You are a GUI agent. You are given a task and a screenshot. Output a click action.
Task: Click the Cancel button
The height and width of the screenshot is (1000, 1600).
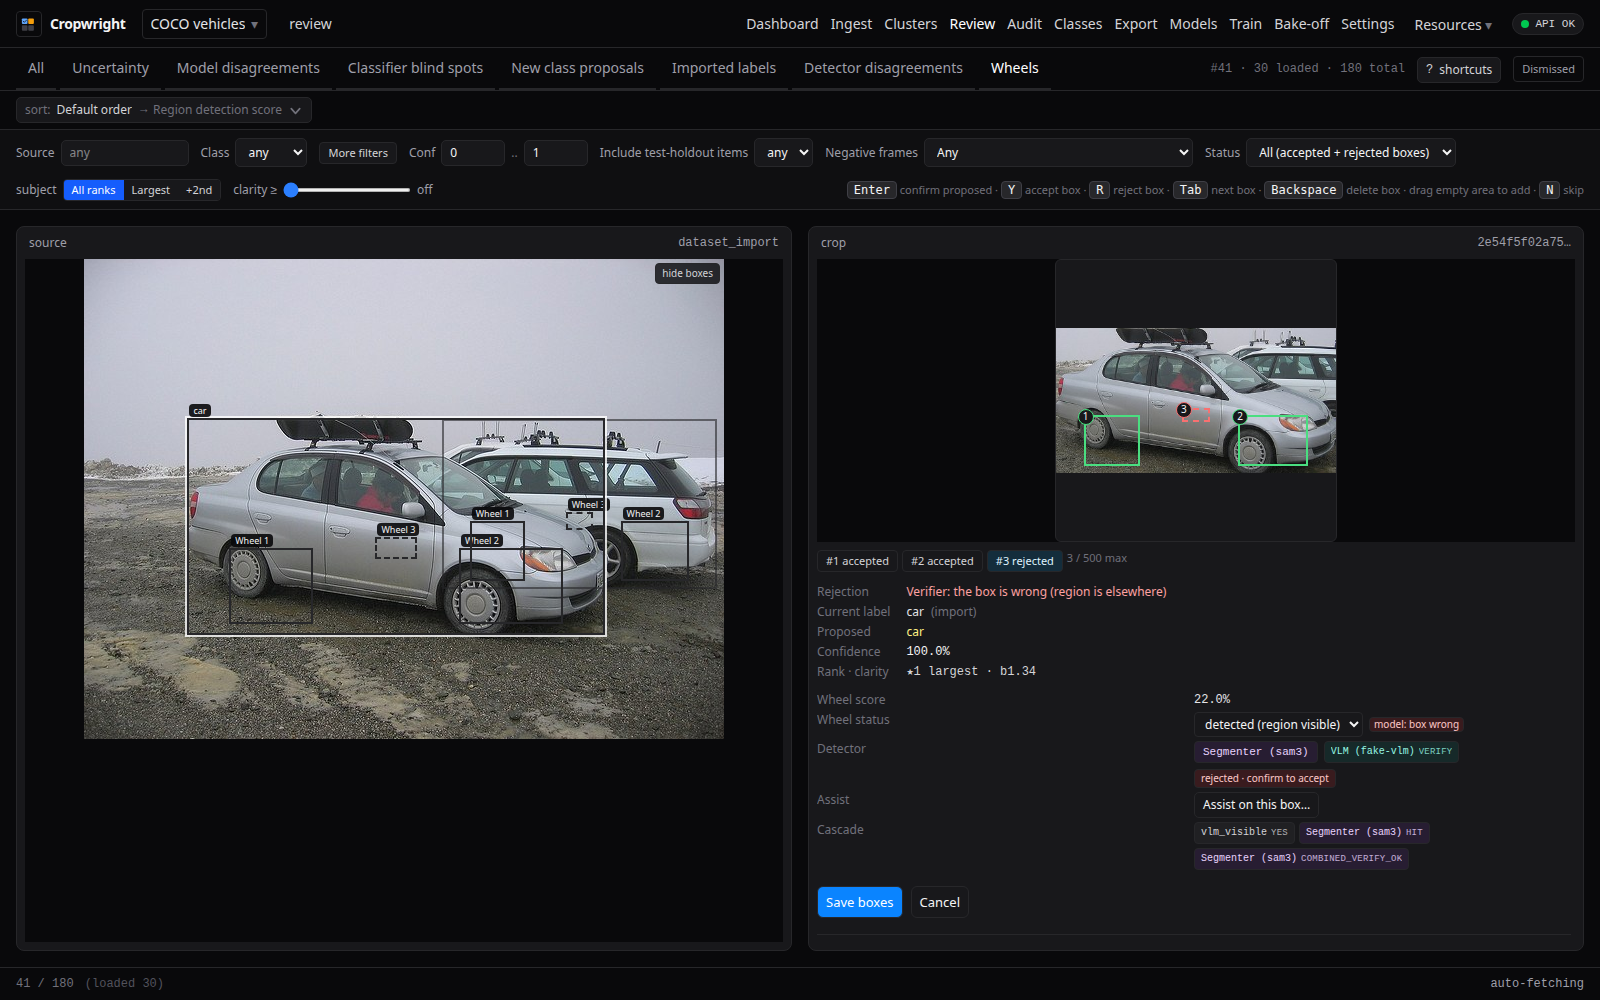[x=939, y=902]
